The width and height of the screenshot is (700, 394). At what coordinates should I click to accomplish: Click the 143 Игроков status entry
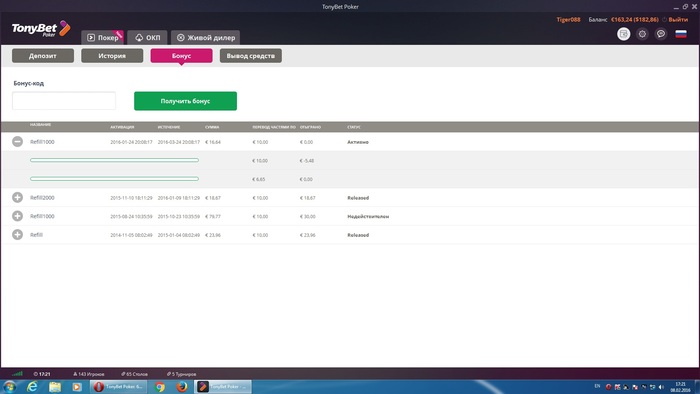tap(88, 374)
